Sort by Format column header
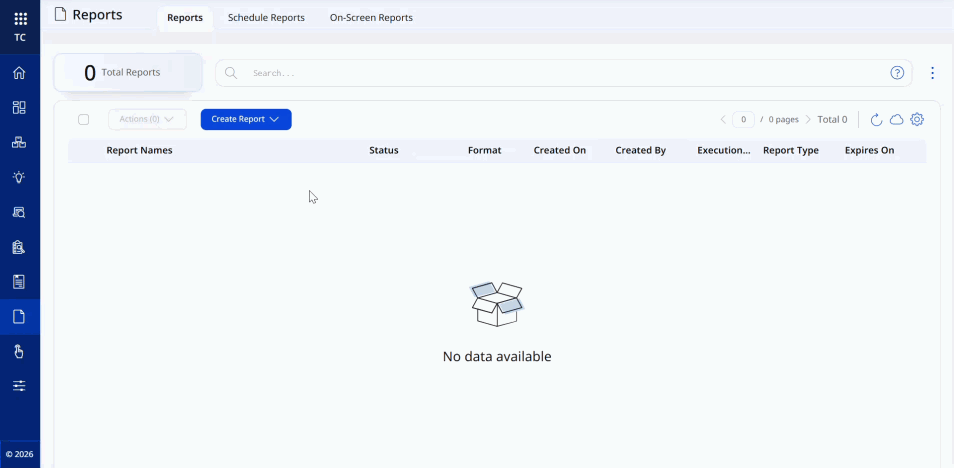Image resolution: width=954 pixels, height=468 pixels. (484, 150)
